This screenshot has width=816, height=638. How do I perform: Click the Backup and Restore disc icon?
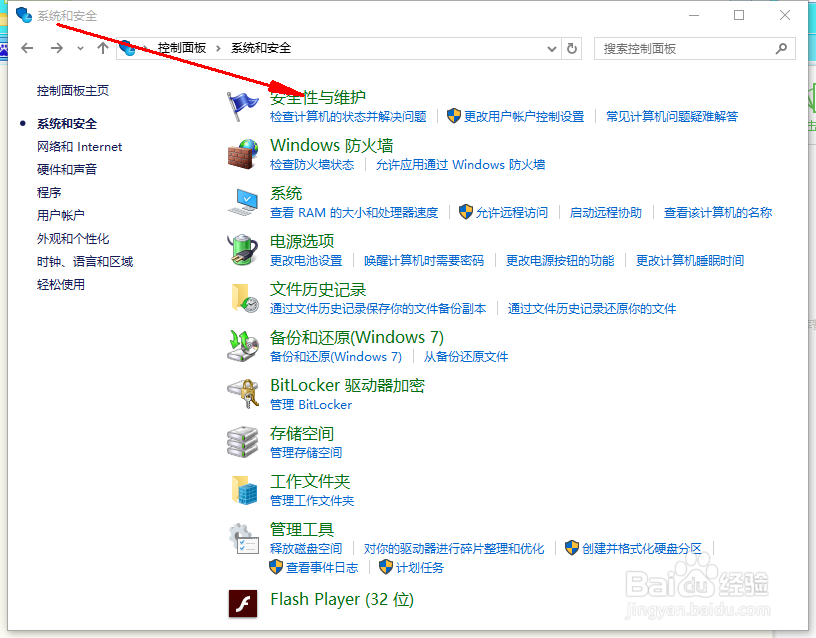(x=243, y=346)
